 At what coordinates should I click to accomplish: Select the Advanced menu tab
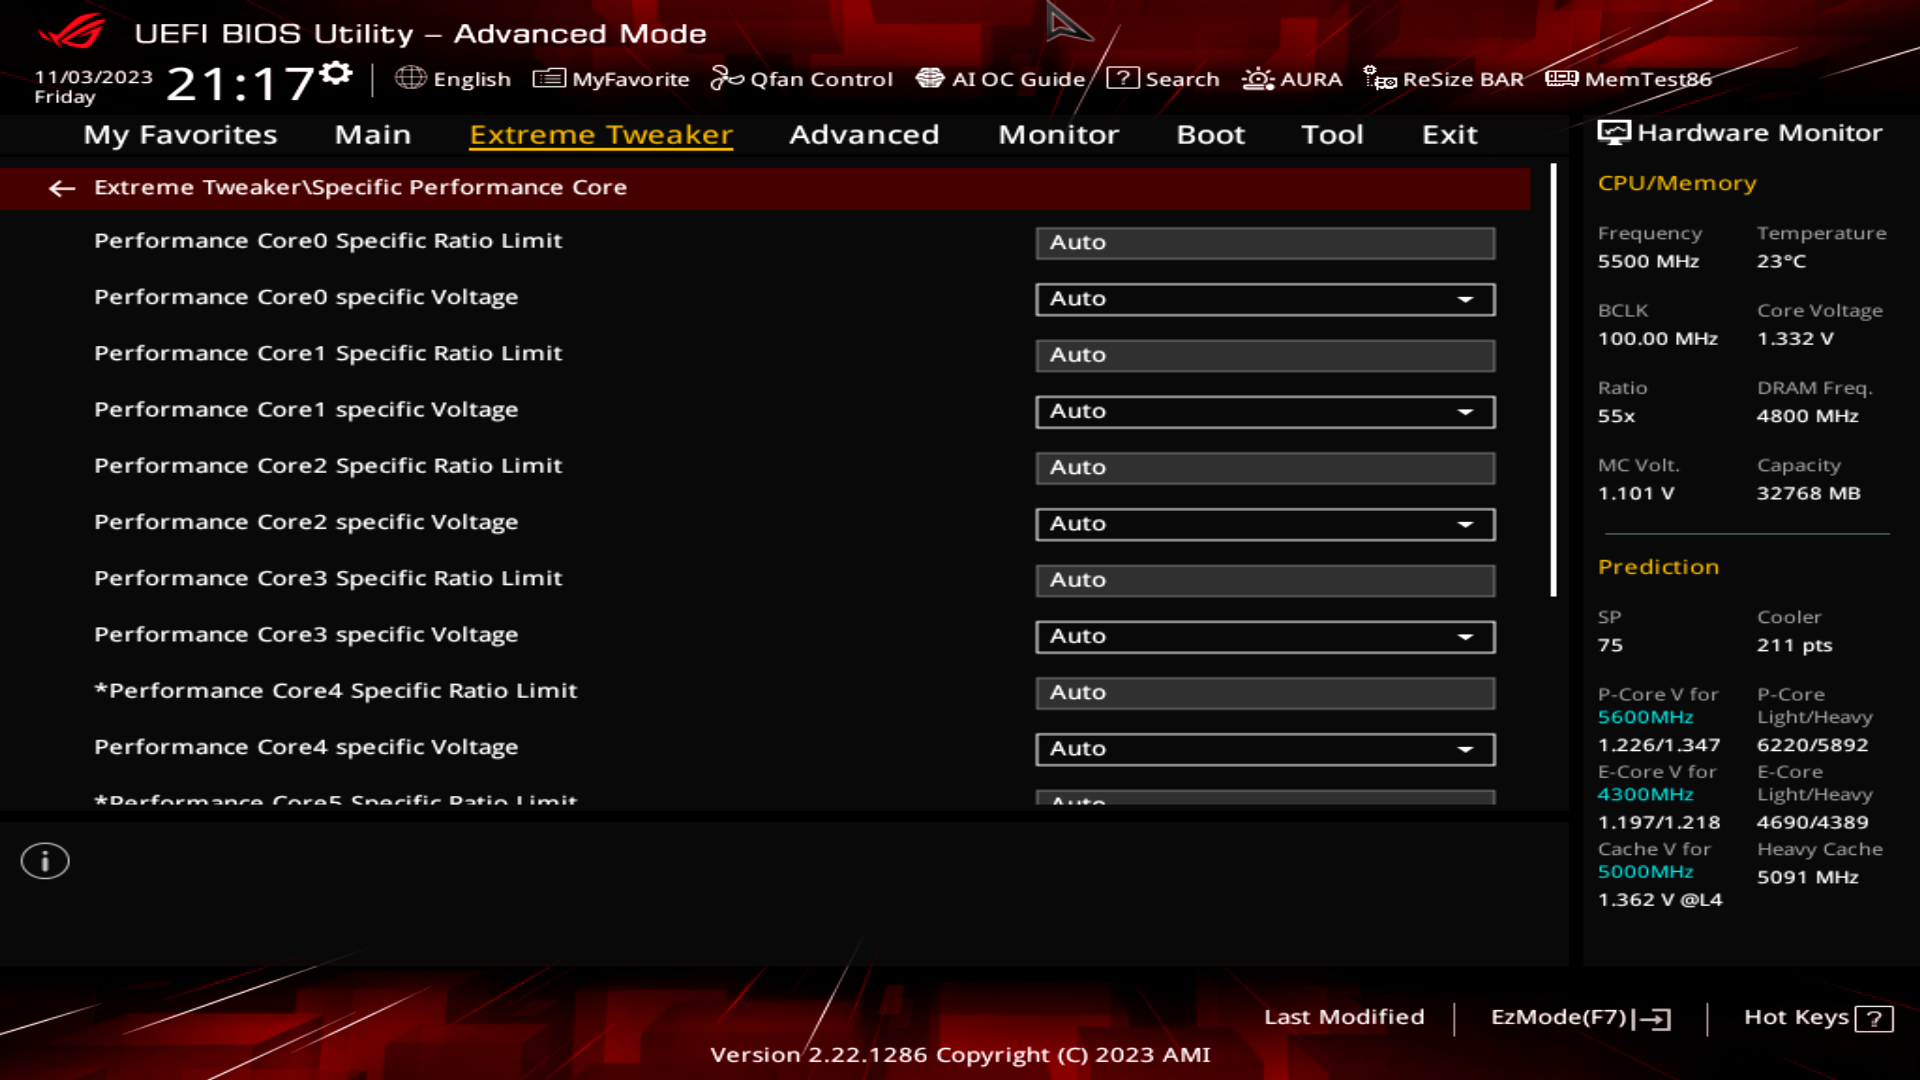click(864, 133)
